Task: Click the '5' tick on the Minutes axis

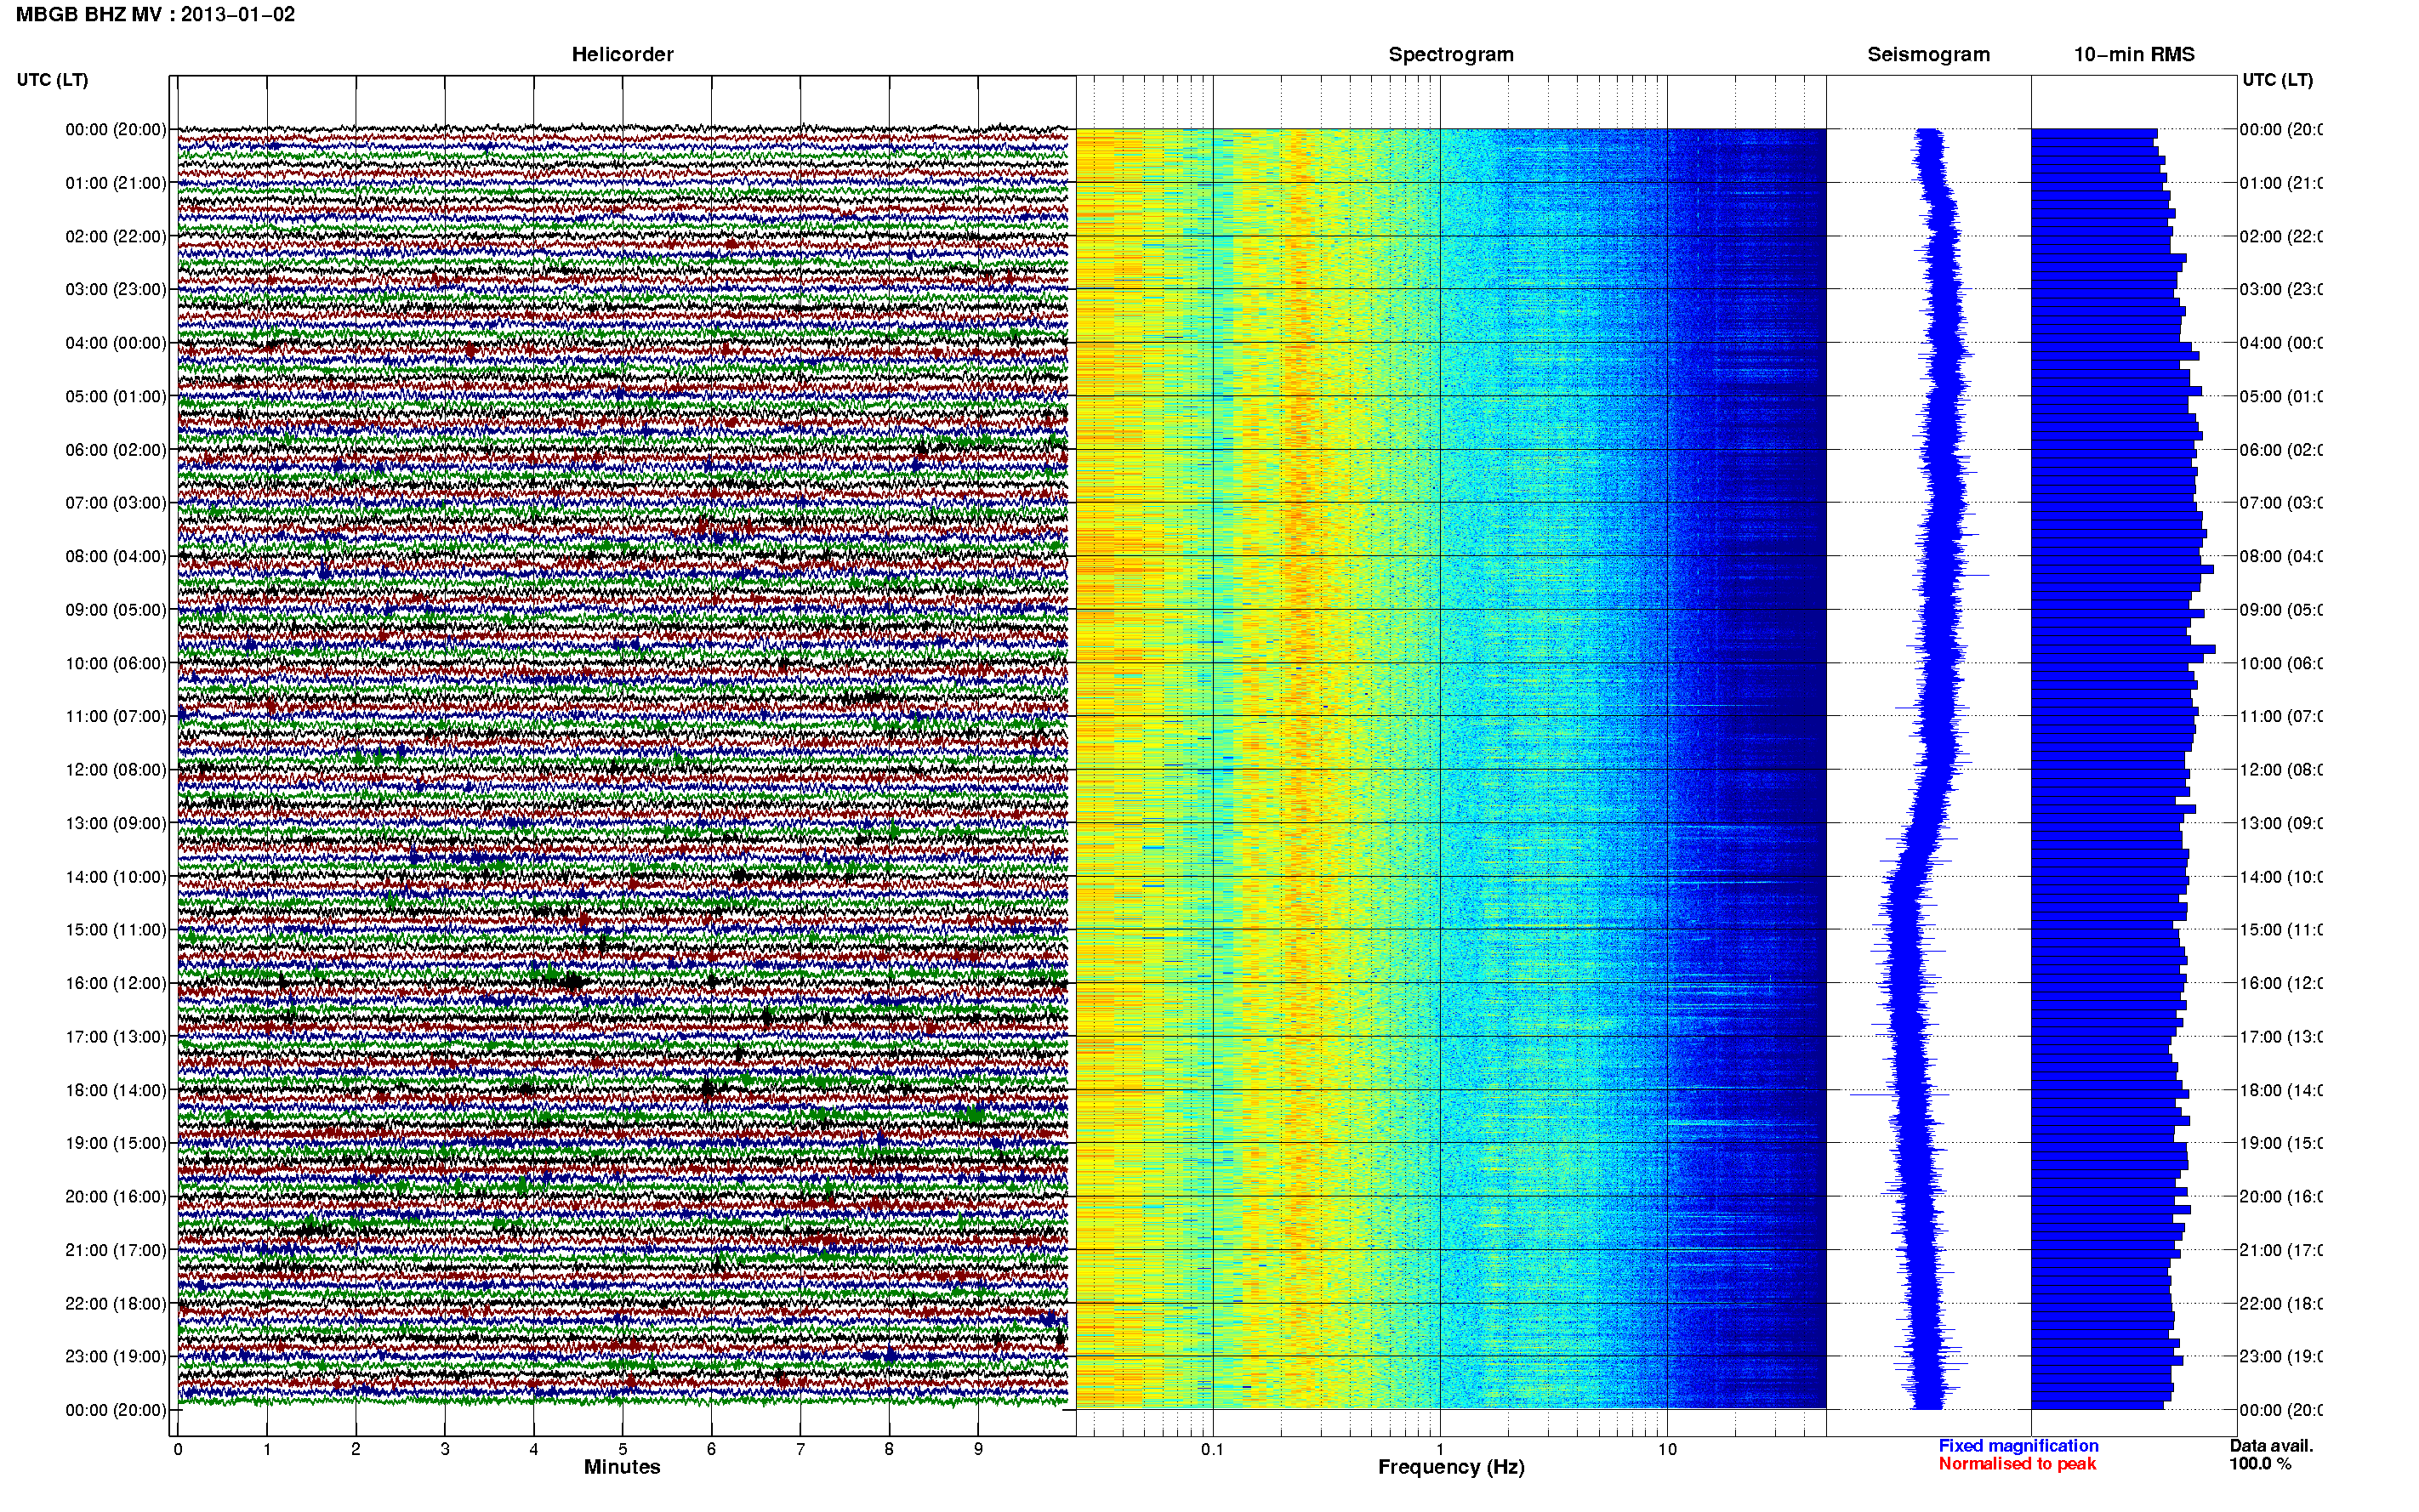Action: point(623,1449)
